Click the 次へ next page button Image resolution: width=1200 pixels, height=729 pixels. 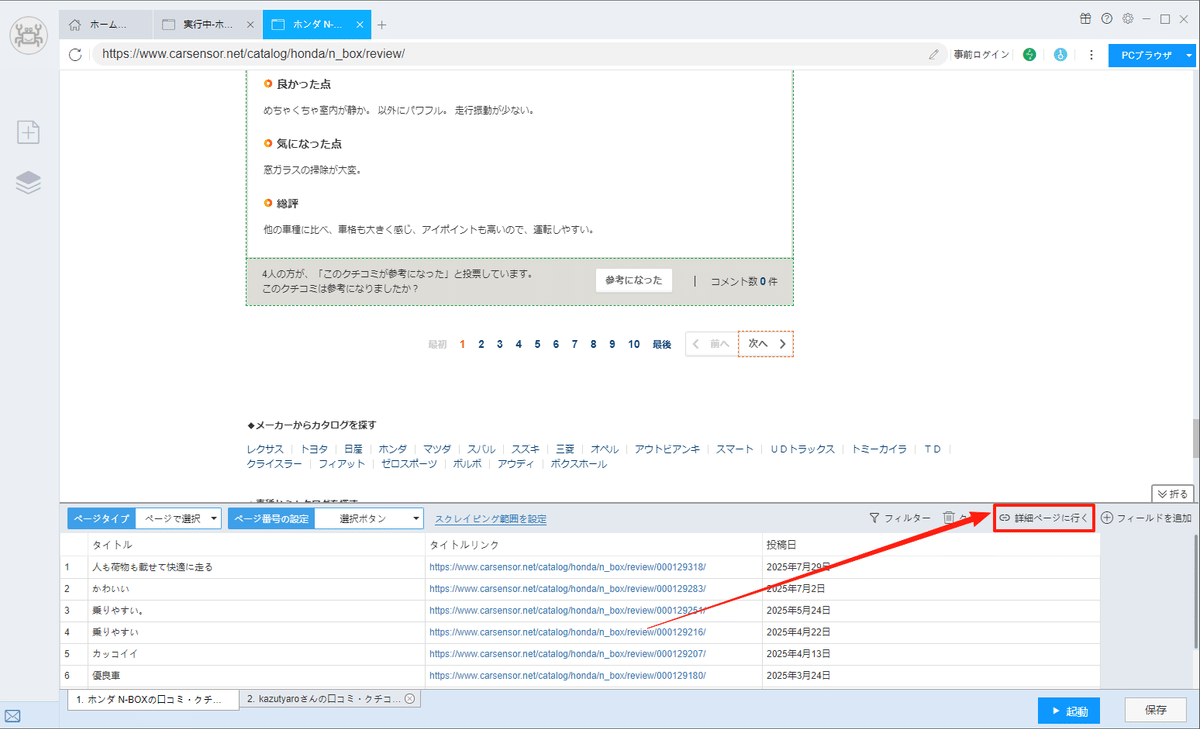tap(766, 344)
